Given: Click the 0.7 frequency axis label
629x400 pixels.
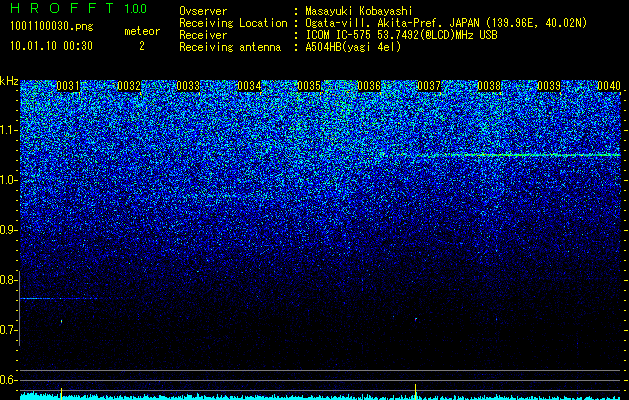Looking at the screenshot, I should (x=8, y=330).
